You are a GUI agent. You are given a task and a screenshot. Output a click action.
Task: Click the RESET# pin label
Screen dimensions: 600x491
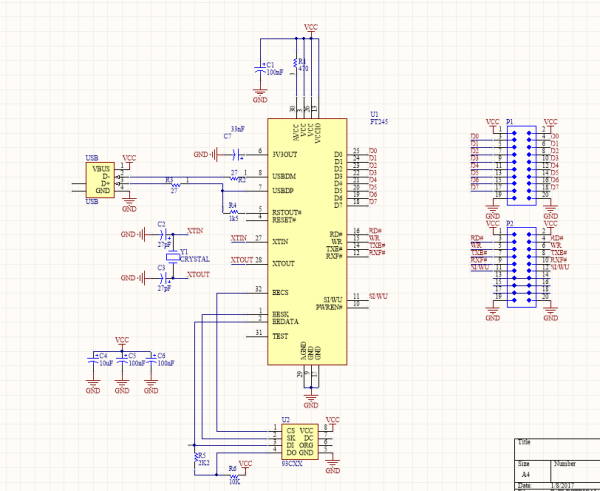point(284,220)
